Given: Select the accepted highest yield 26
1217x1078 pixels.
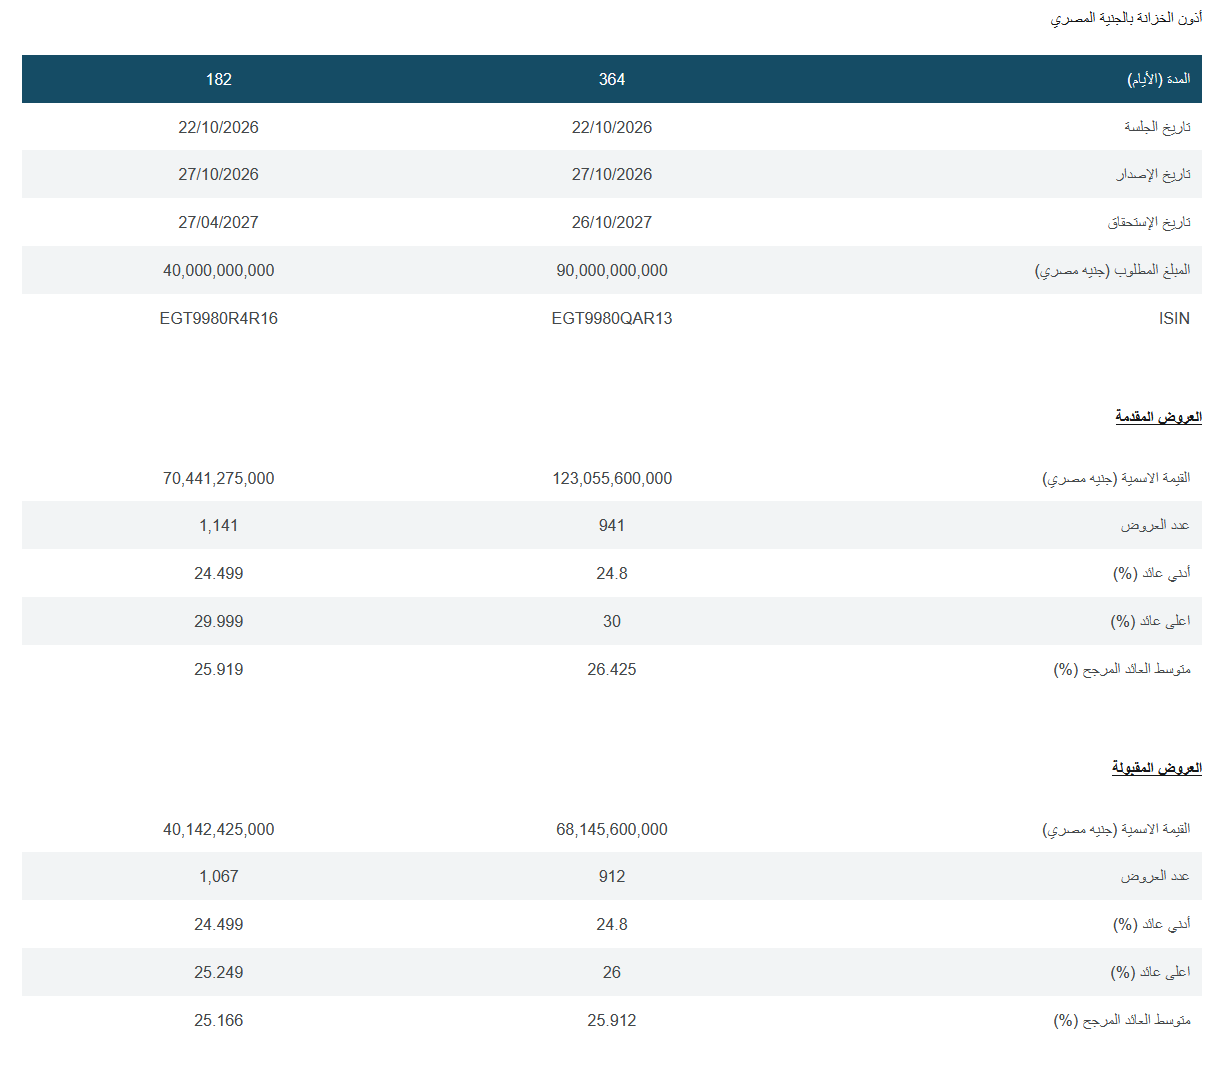Looking at the screenshot, I should (x=612, y=973).
